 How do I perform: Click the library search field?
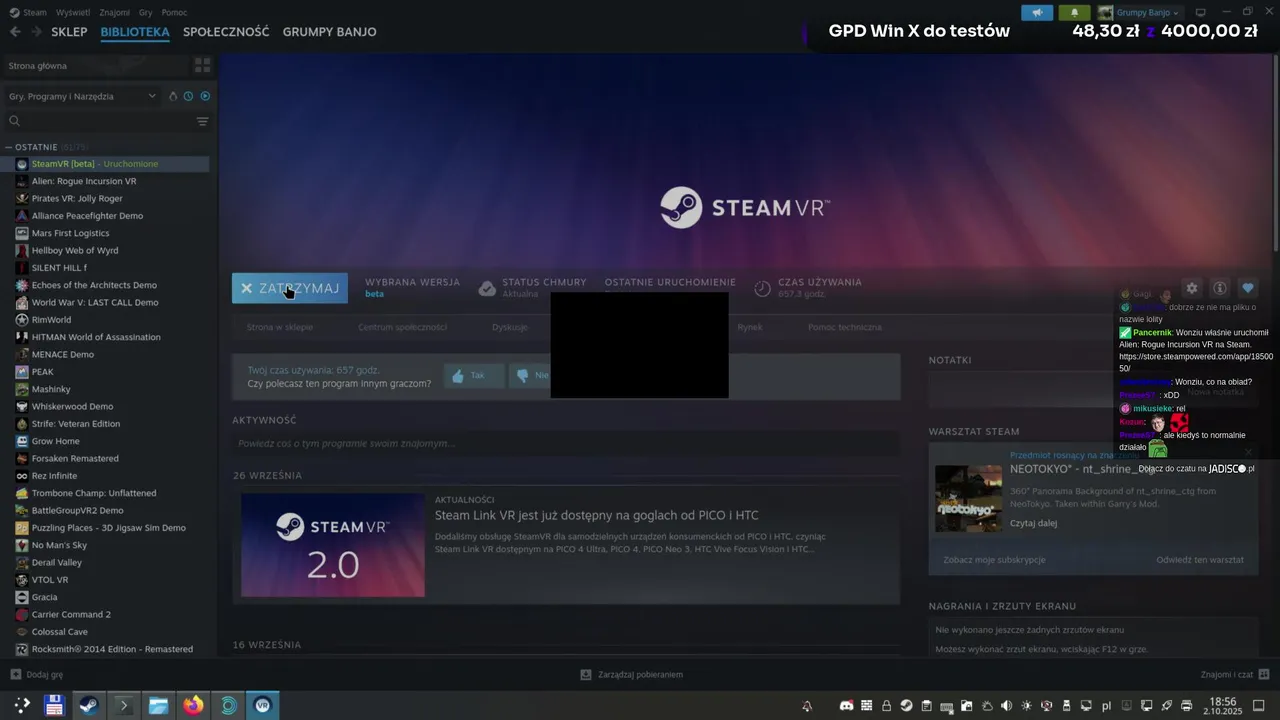100,121
